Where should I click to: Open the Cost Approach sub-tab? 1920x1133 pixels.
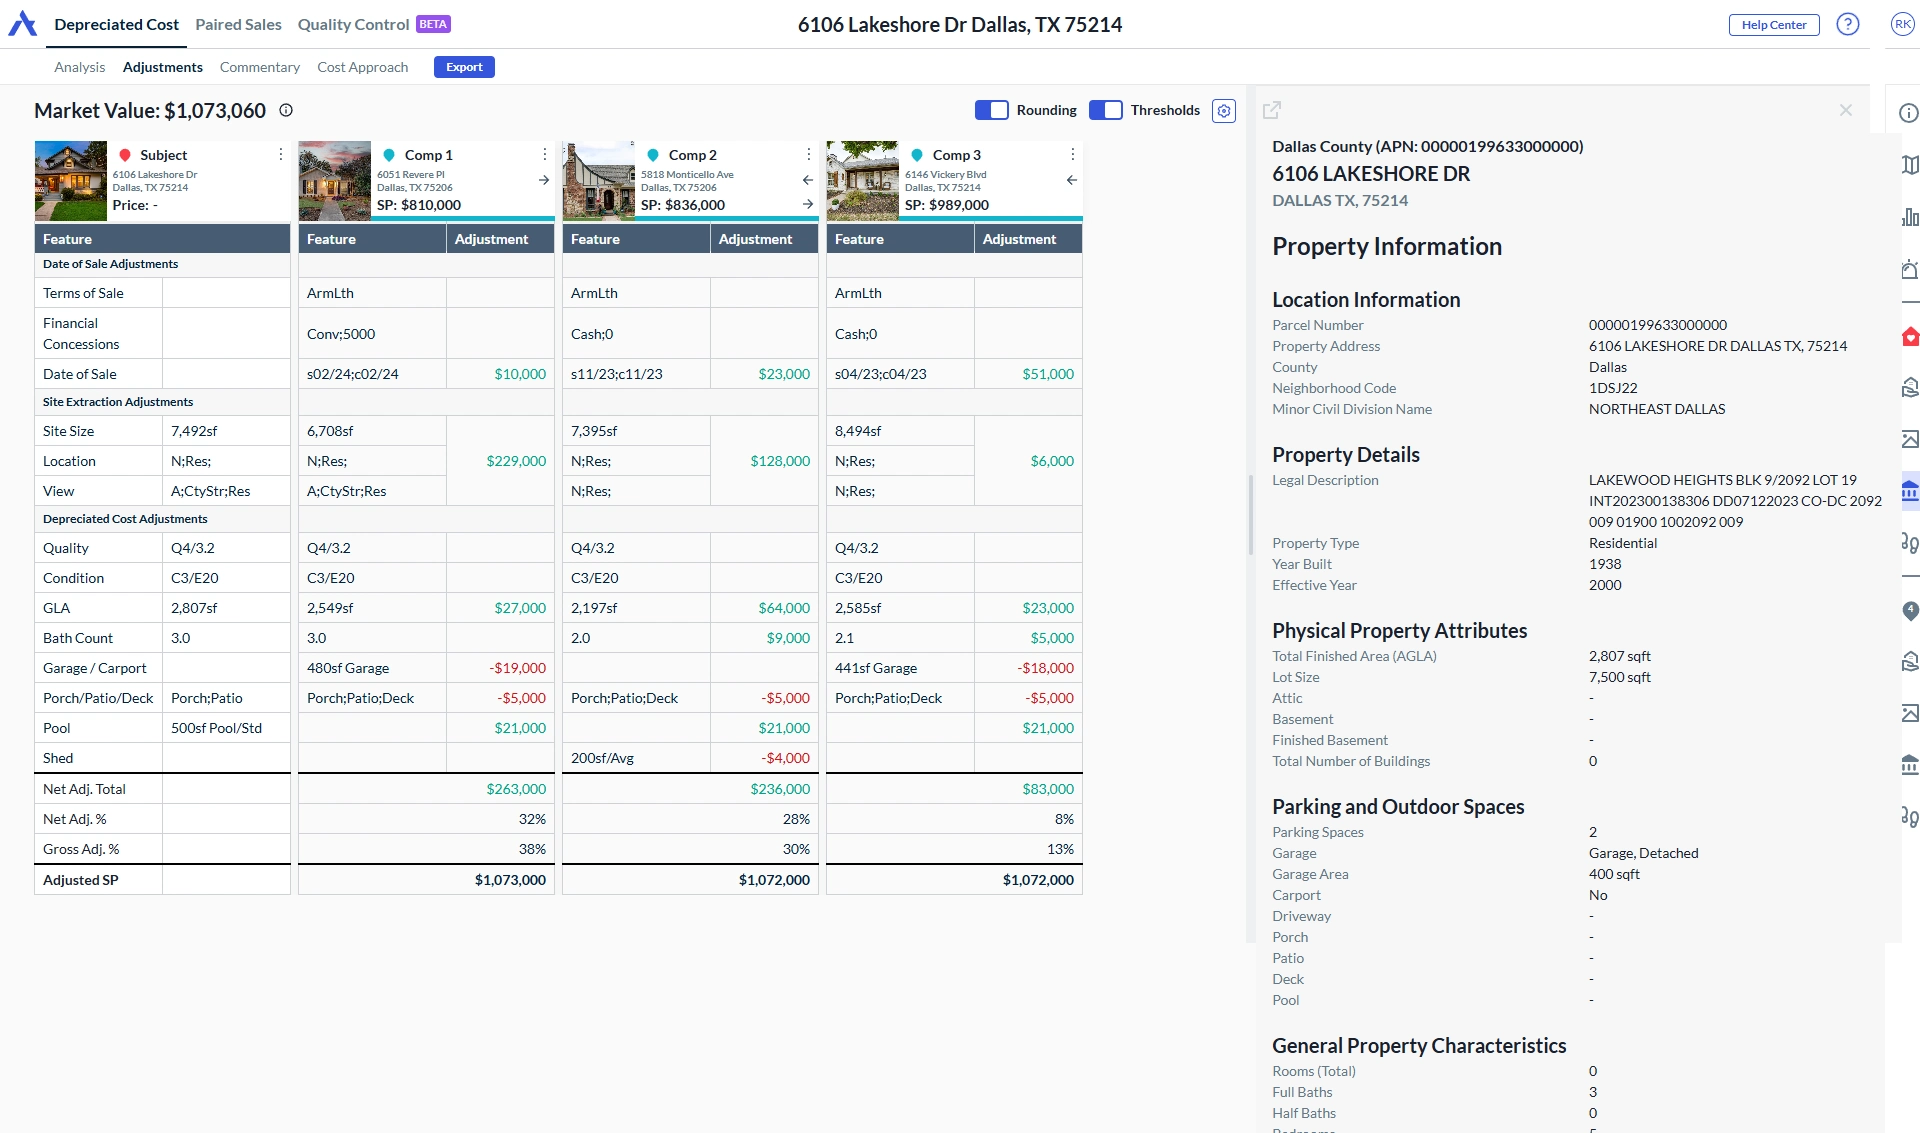(x=362, y=67)
